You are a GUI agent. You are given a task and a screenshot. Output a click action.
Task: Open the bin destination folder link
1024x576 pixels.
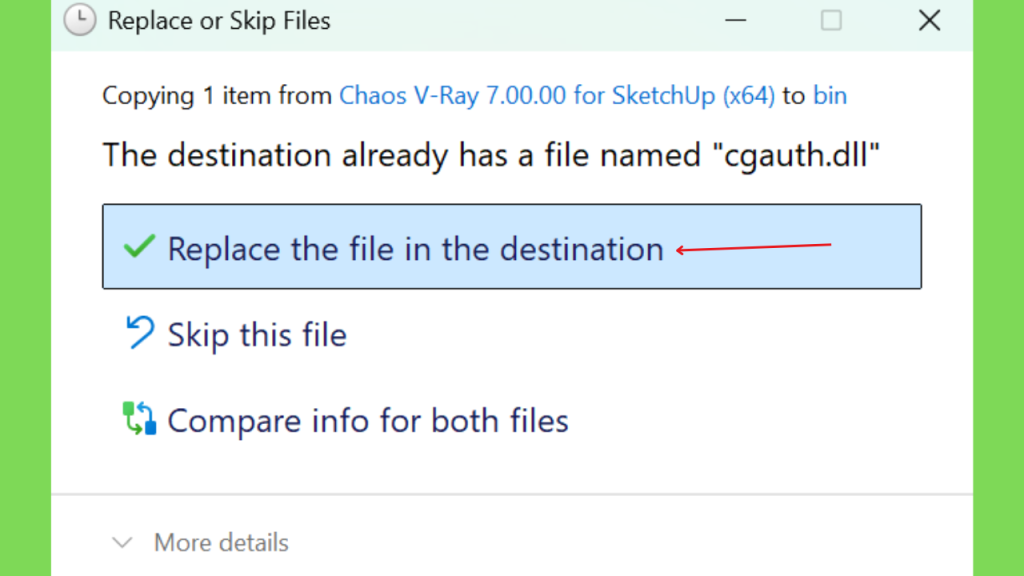[829, 96]
